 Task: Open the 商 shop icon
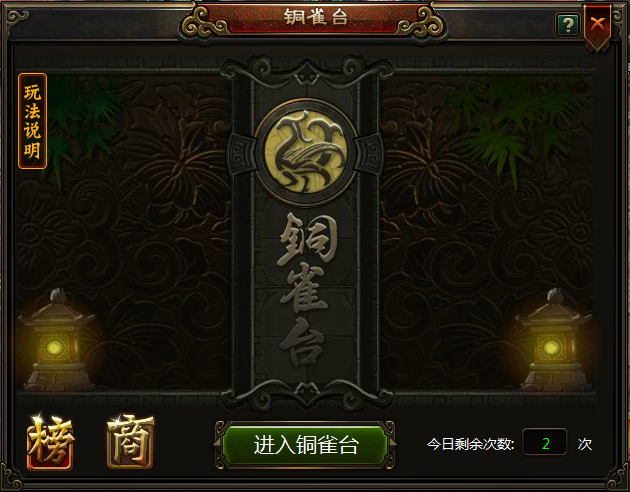click(131, 441)
